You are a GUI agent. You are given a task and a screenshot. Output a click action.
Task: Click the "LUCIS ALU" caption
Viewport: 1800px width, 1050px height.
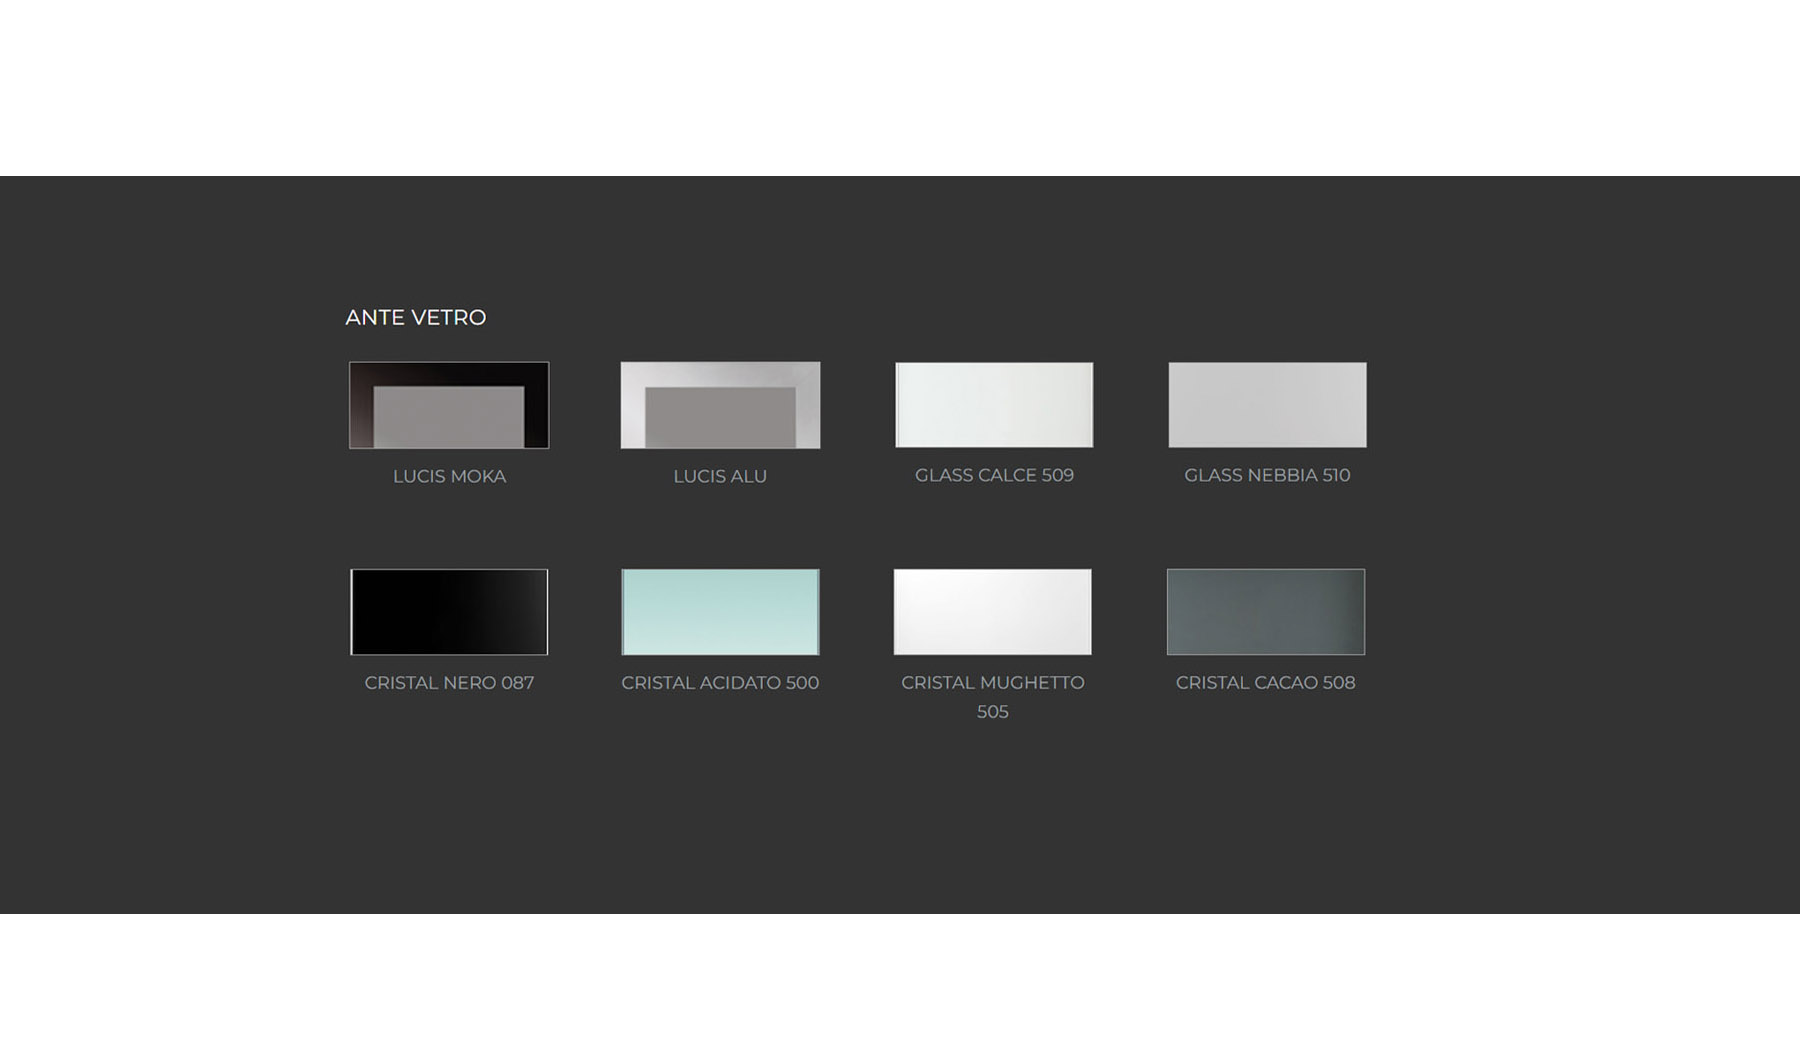coord(720,477)
